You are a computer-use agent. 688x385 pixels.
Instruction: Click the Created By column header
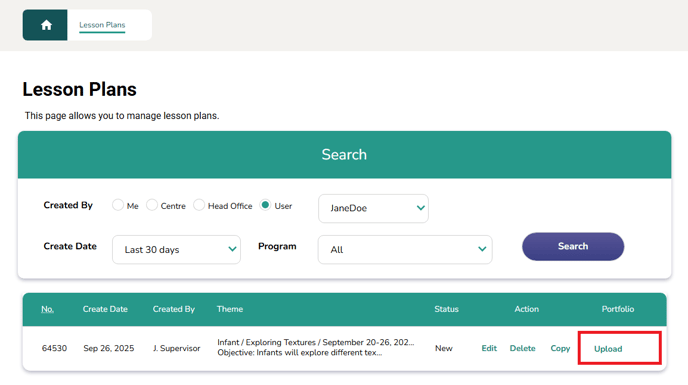click(x=174, y=309)
